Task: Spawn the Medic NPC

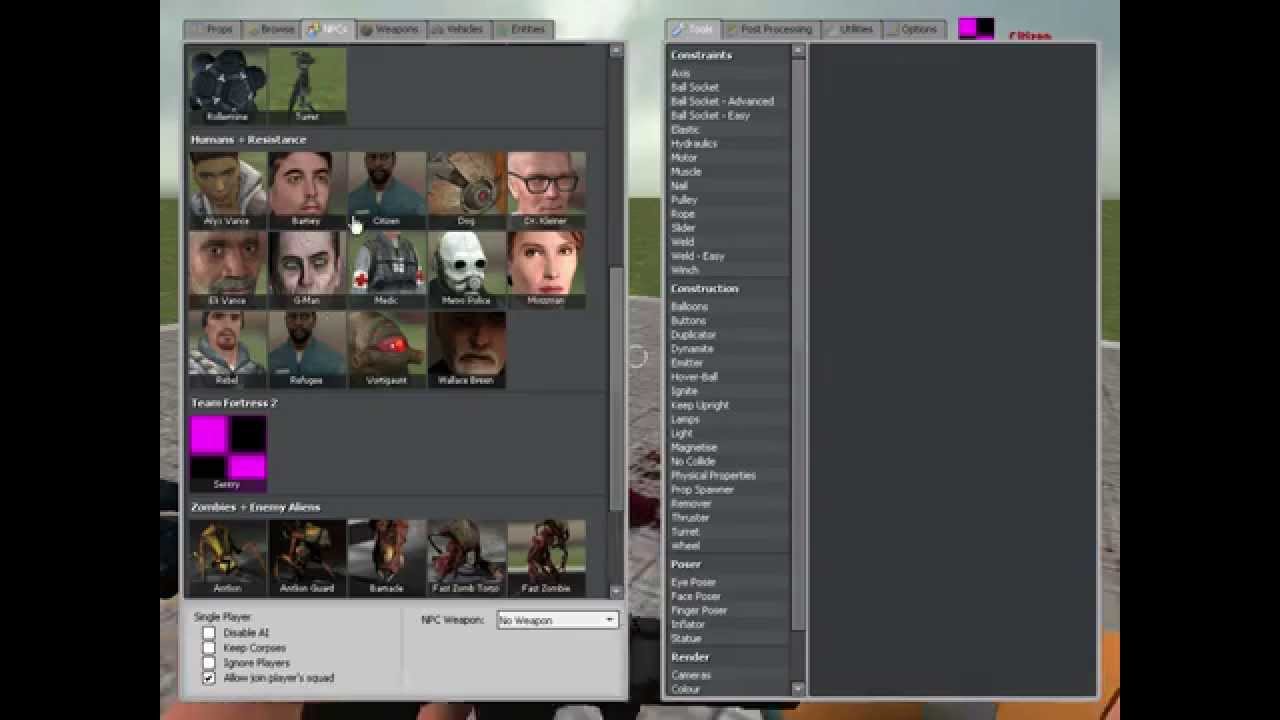Action: (x=387, y=270)
